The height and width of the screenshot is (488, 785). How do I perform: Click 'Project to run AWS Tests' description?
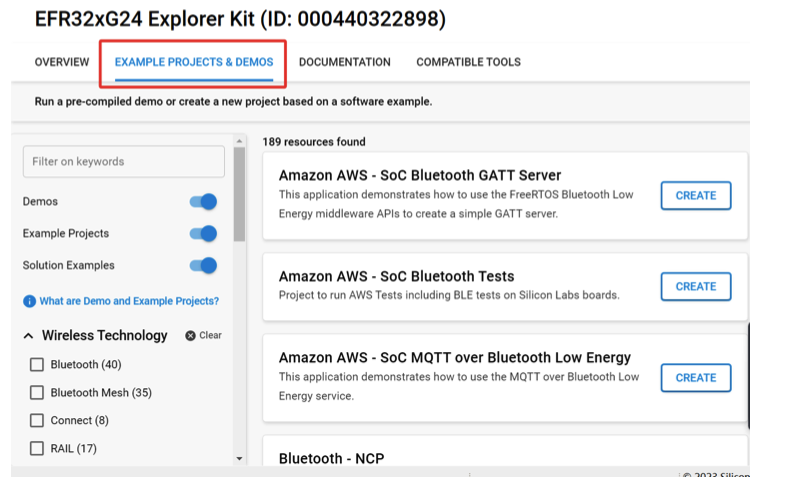coord(449,295)
